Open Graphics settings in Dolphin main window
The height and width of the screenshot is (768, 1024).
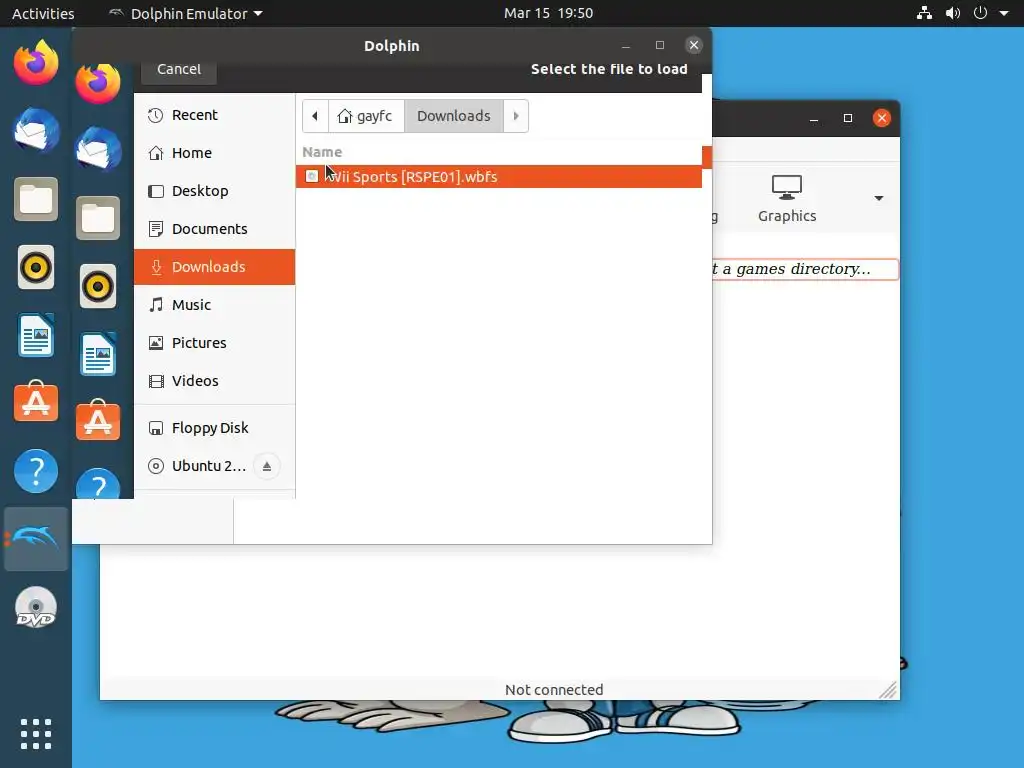pos(787,199)
